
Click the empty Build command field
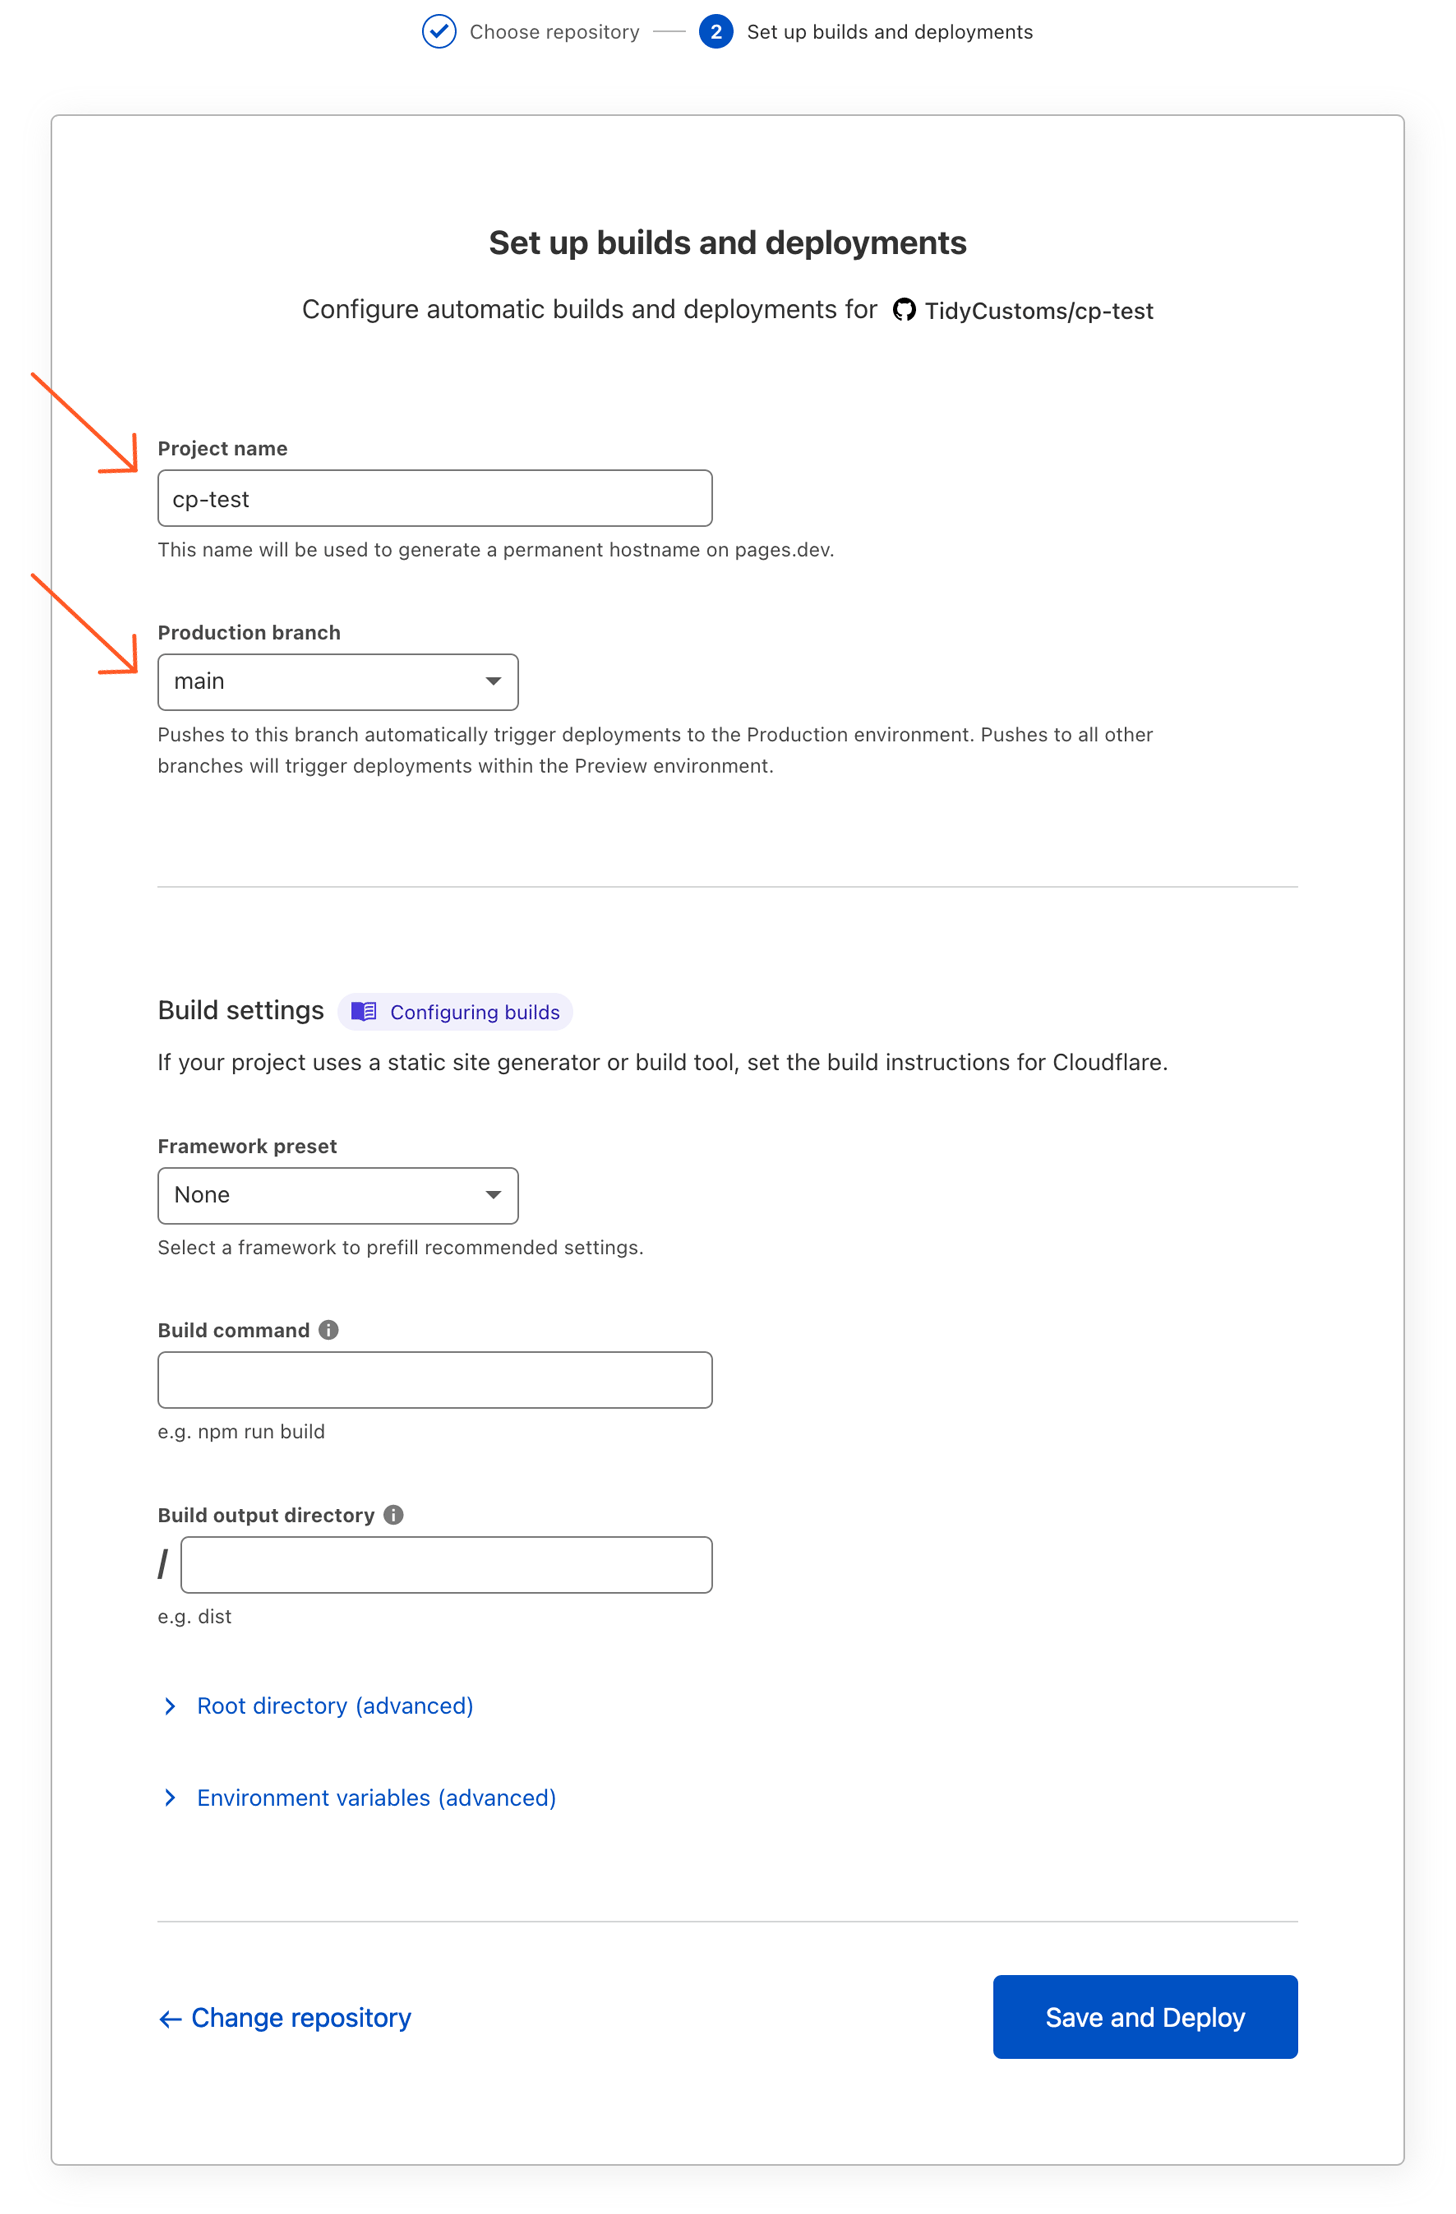(434, 1379)
